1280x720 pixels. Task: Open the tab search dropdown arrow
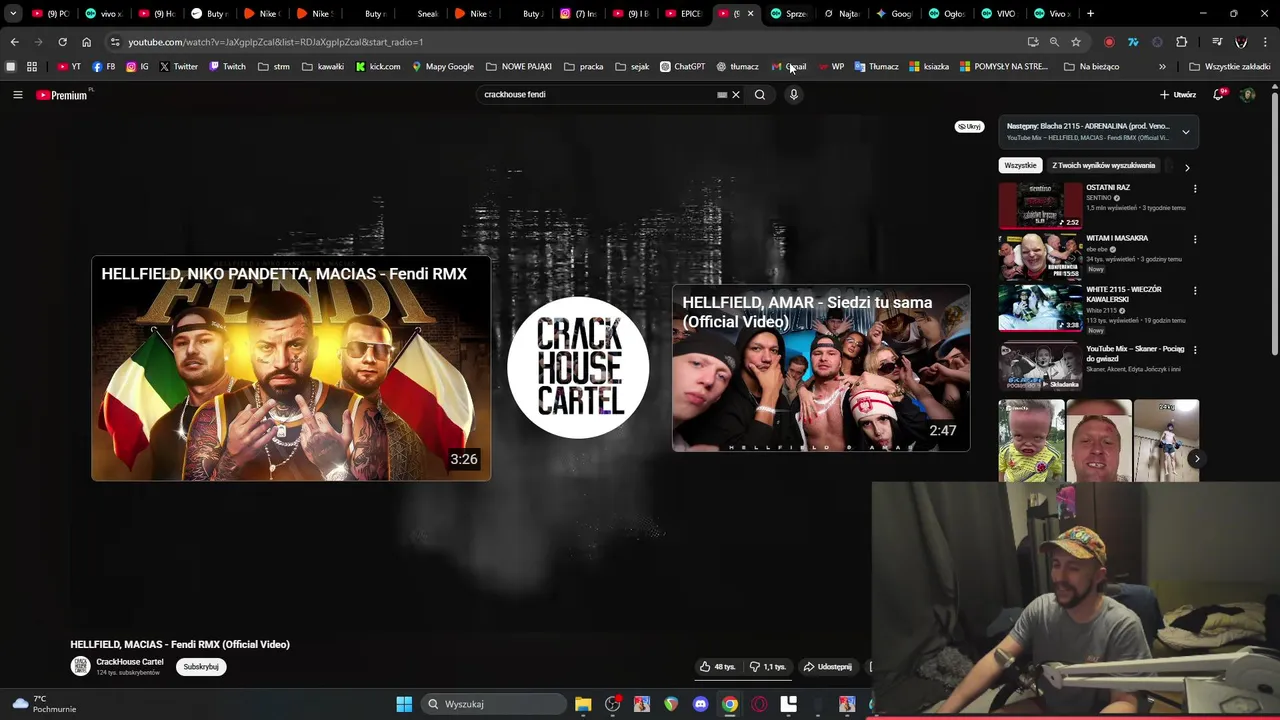click(x=13, y=14)
